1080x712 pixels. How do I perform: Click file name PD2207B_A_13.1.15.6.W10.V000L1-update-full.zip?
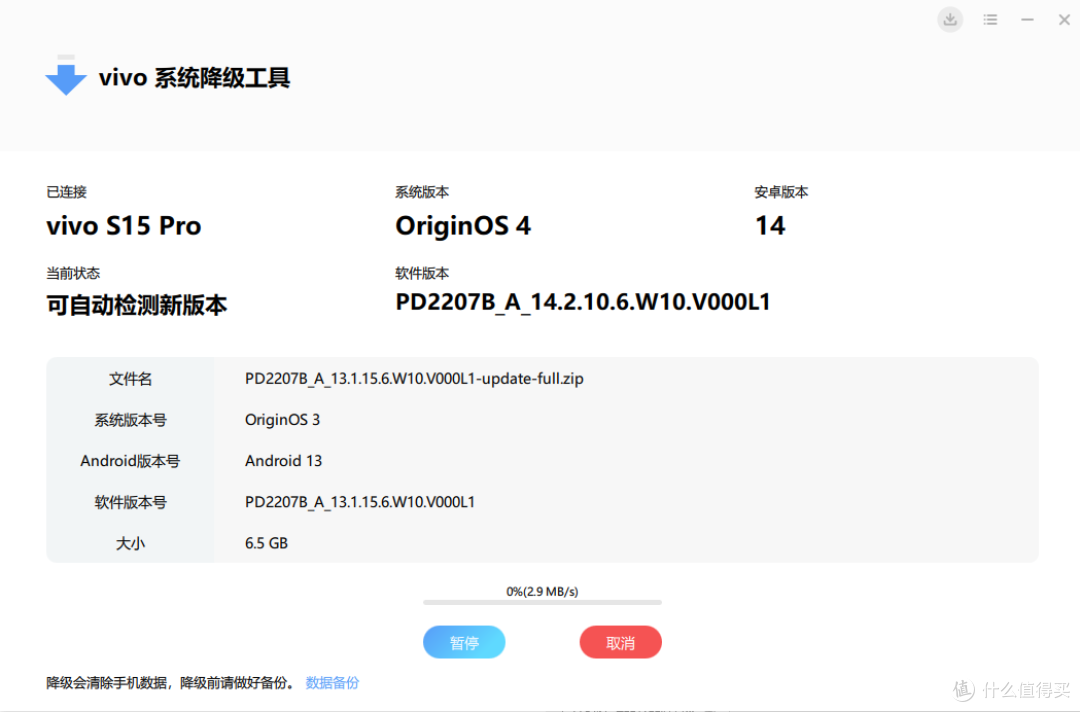click(414, 379)
